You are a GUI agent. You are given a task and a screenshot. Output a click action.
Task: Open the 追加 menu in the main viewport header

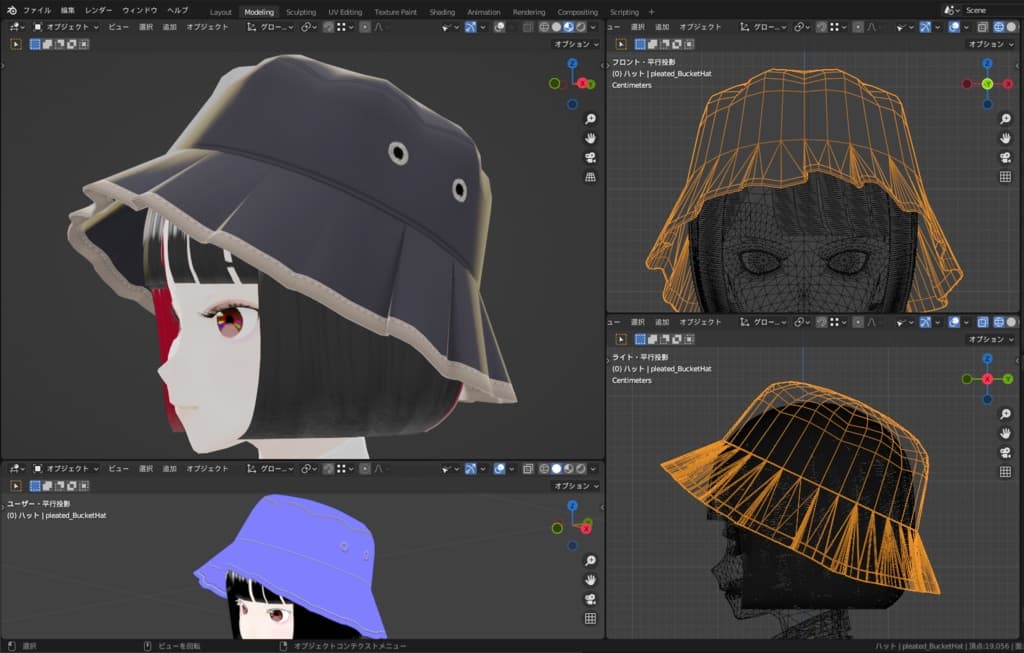click(170, 27)
